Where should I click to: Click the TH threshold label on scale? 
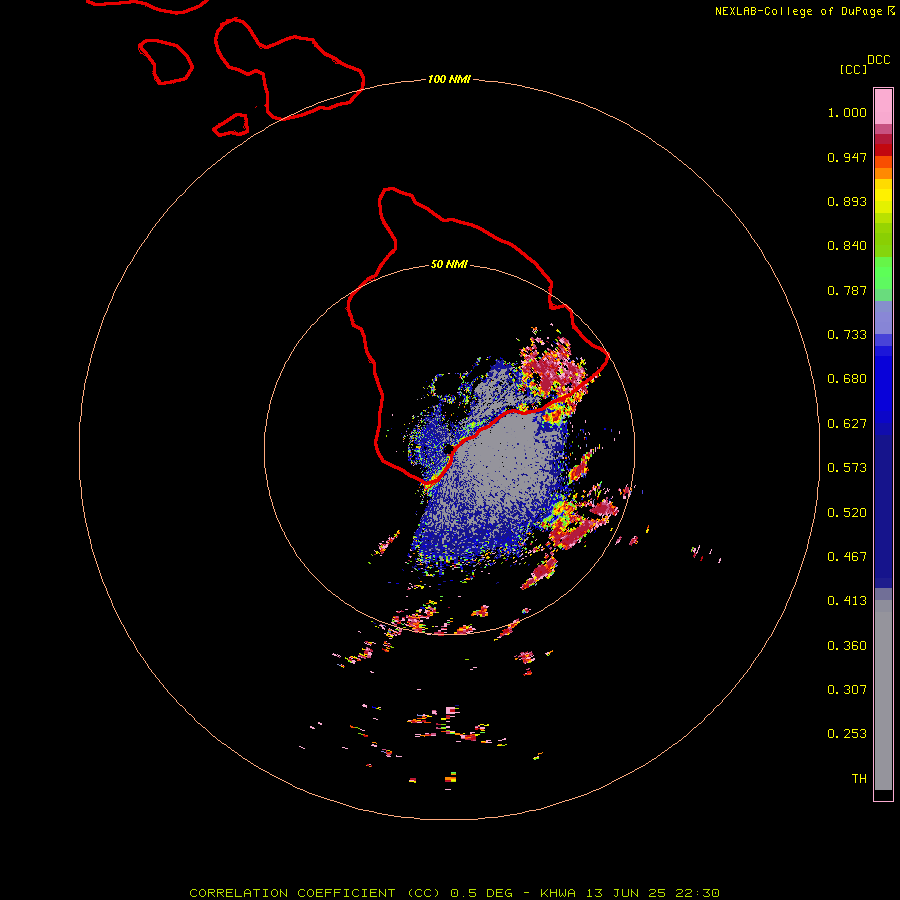(x=859, y=779)
